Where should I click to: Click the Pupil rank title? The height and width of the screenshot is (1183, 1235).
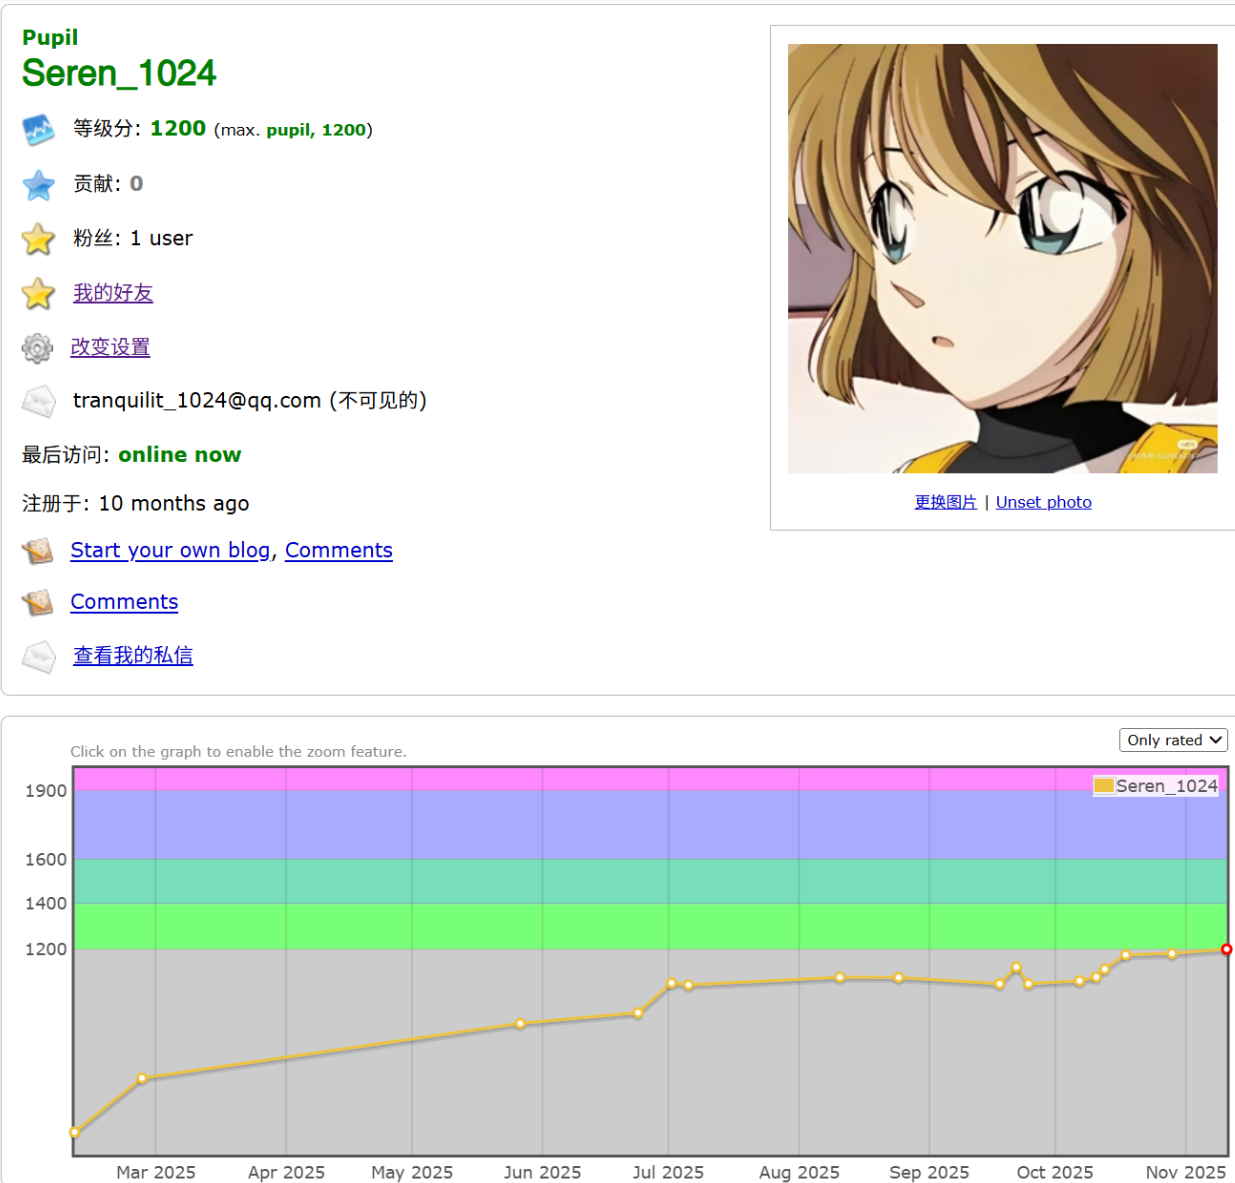pyautogui.click(x=50, y=37)
